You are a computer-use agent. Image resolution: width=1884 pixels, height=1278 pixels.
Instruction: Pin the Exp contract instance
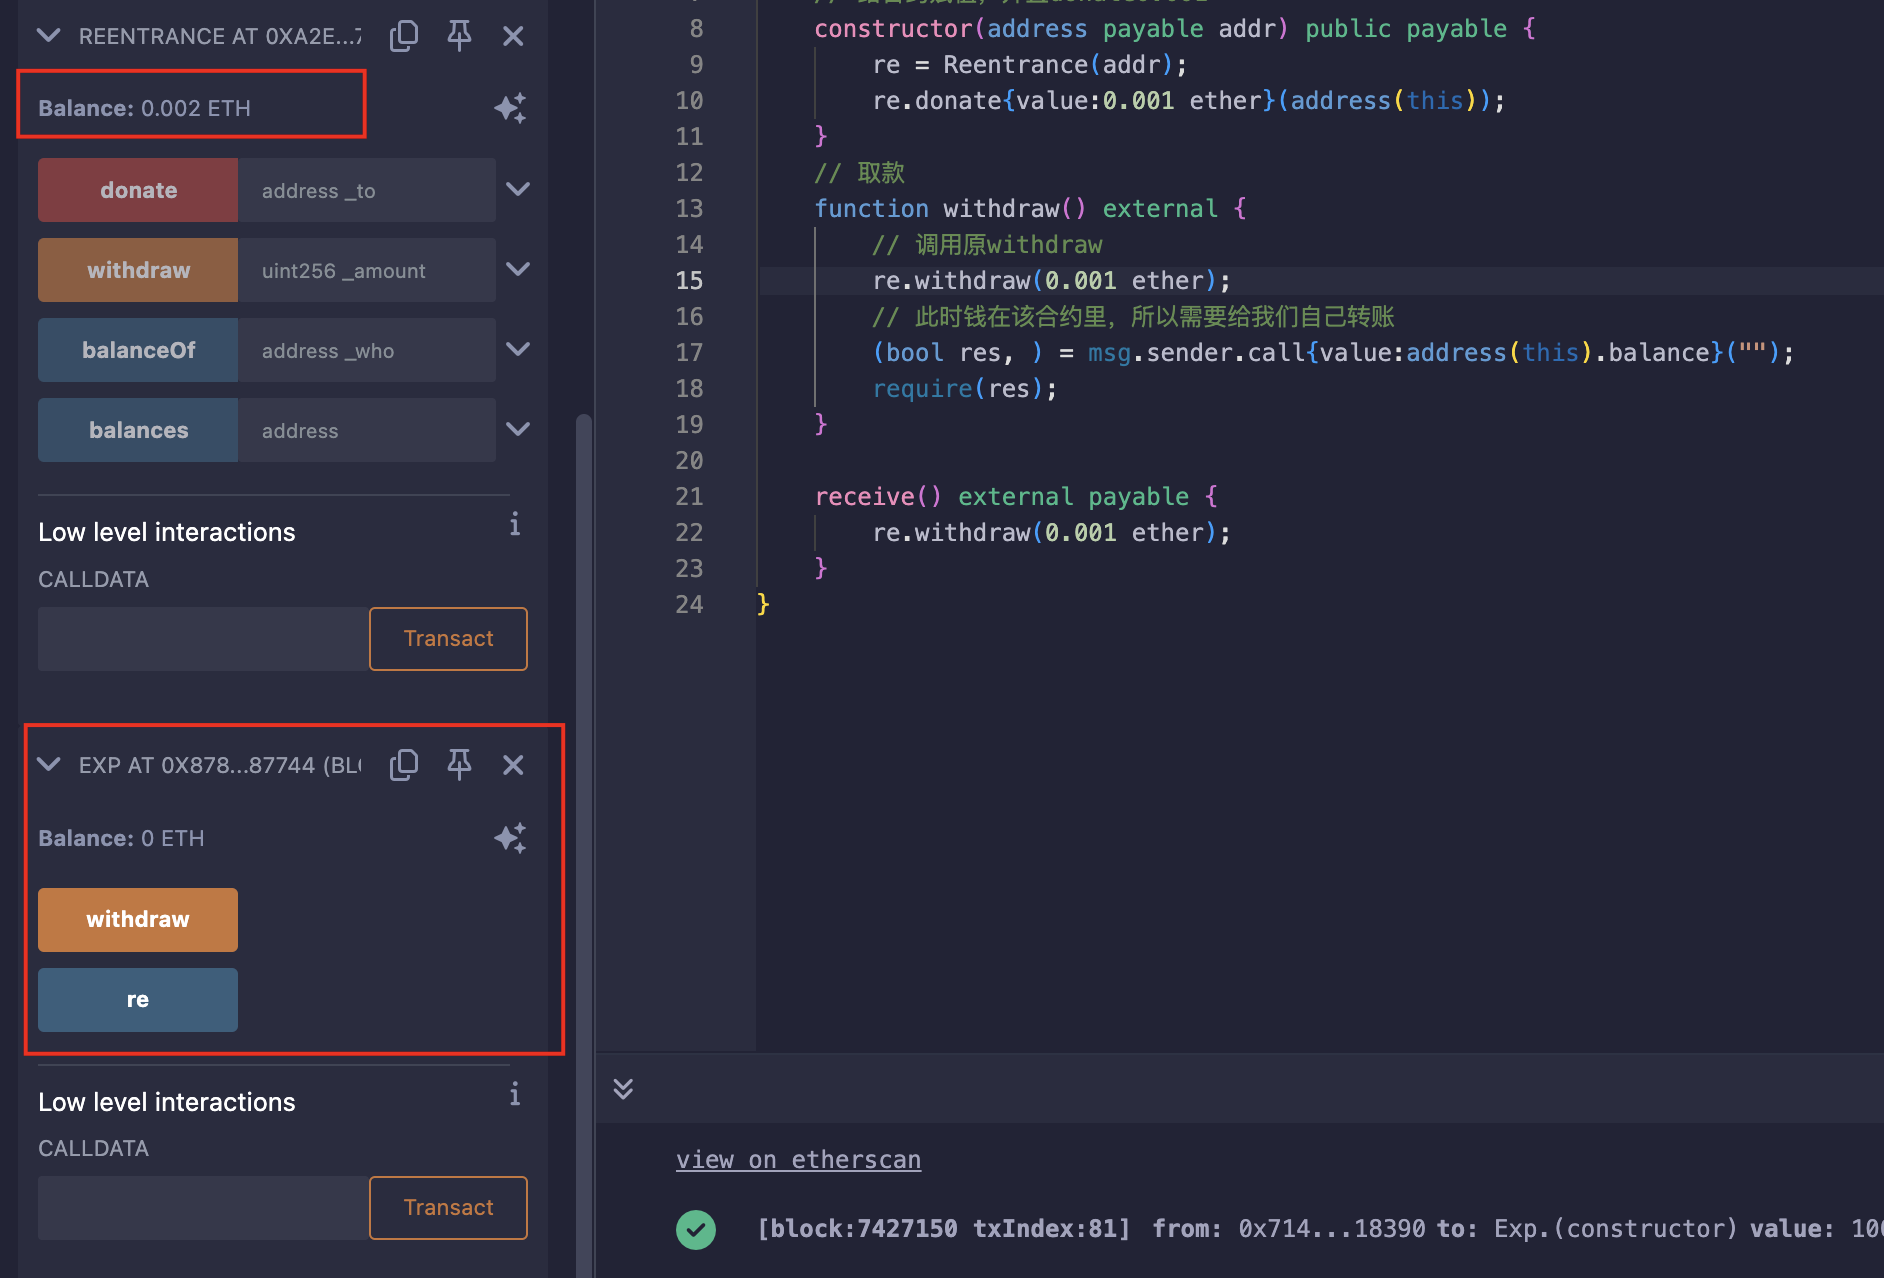click(459, 765)
